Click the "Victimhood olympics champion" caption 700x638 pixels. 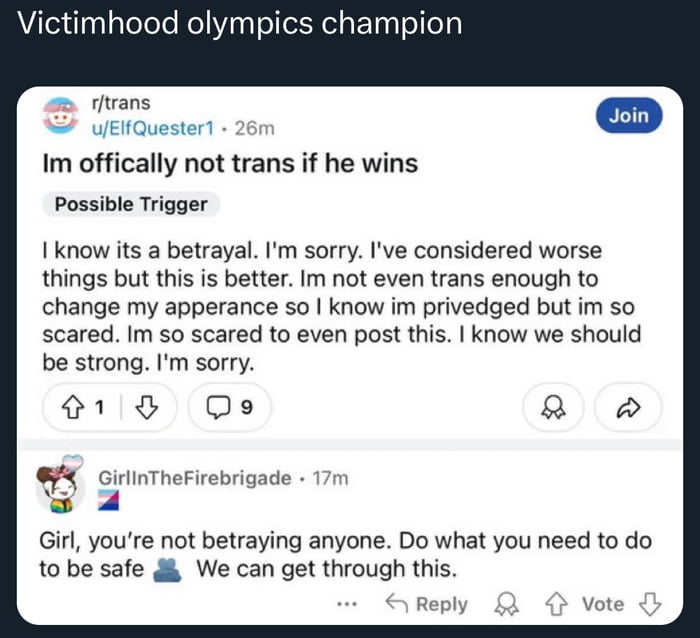[241, 26]
